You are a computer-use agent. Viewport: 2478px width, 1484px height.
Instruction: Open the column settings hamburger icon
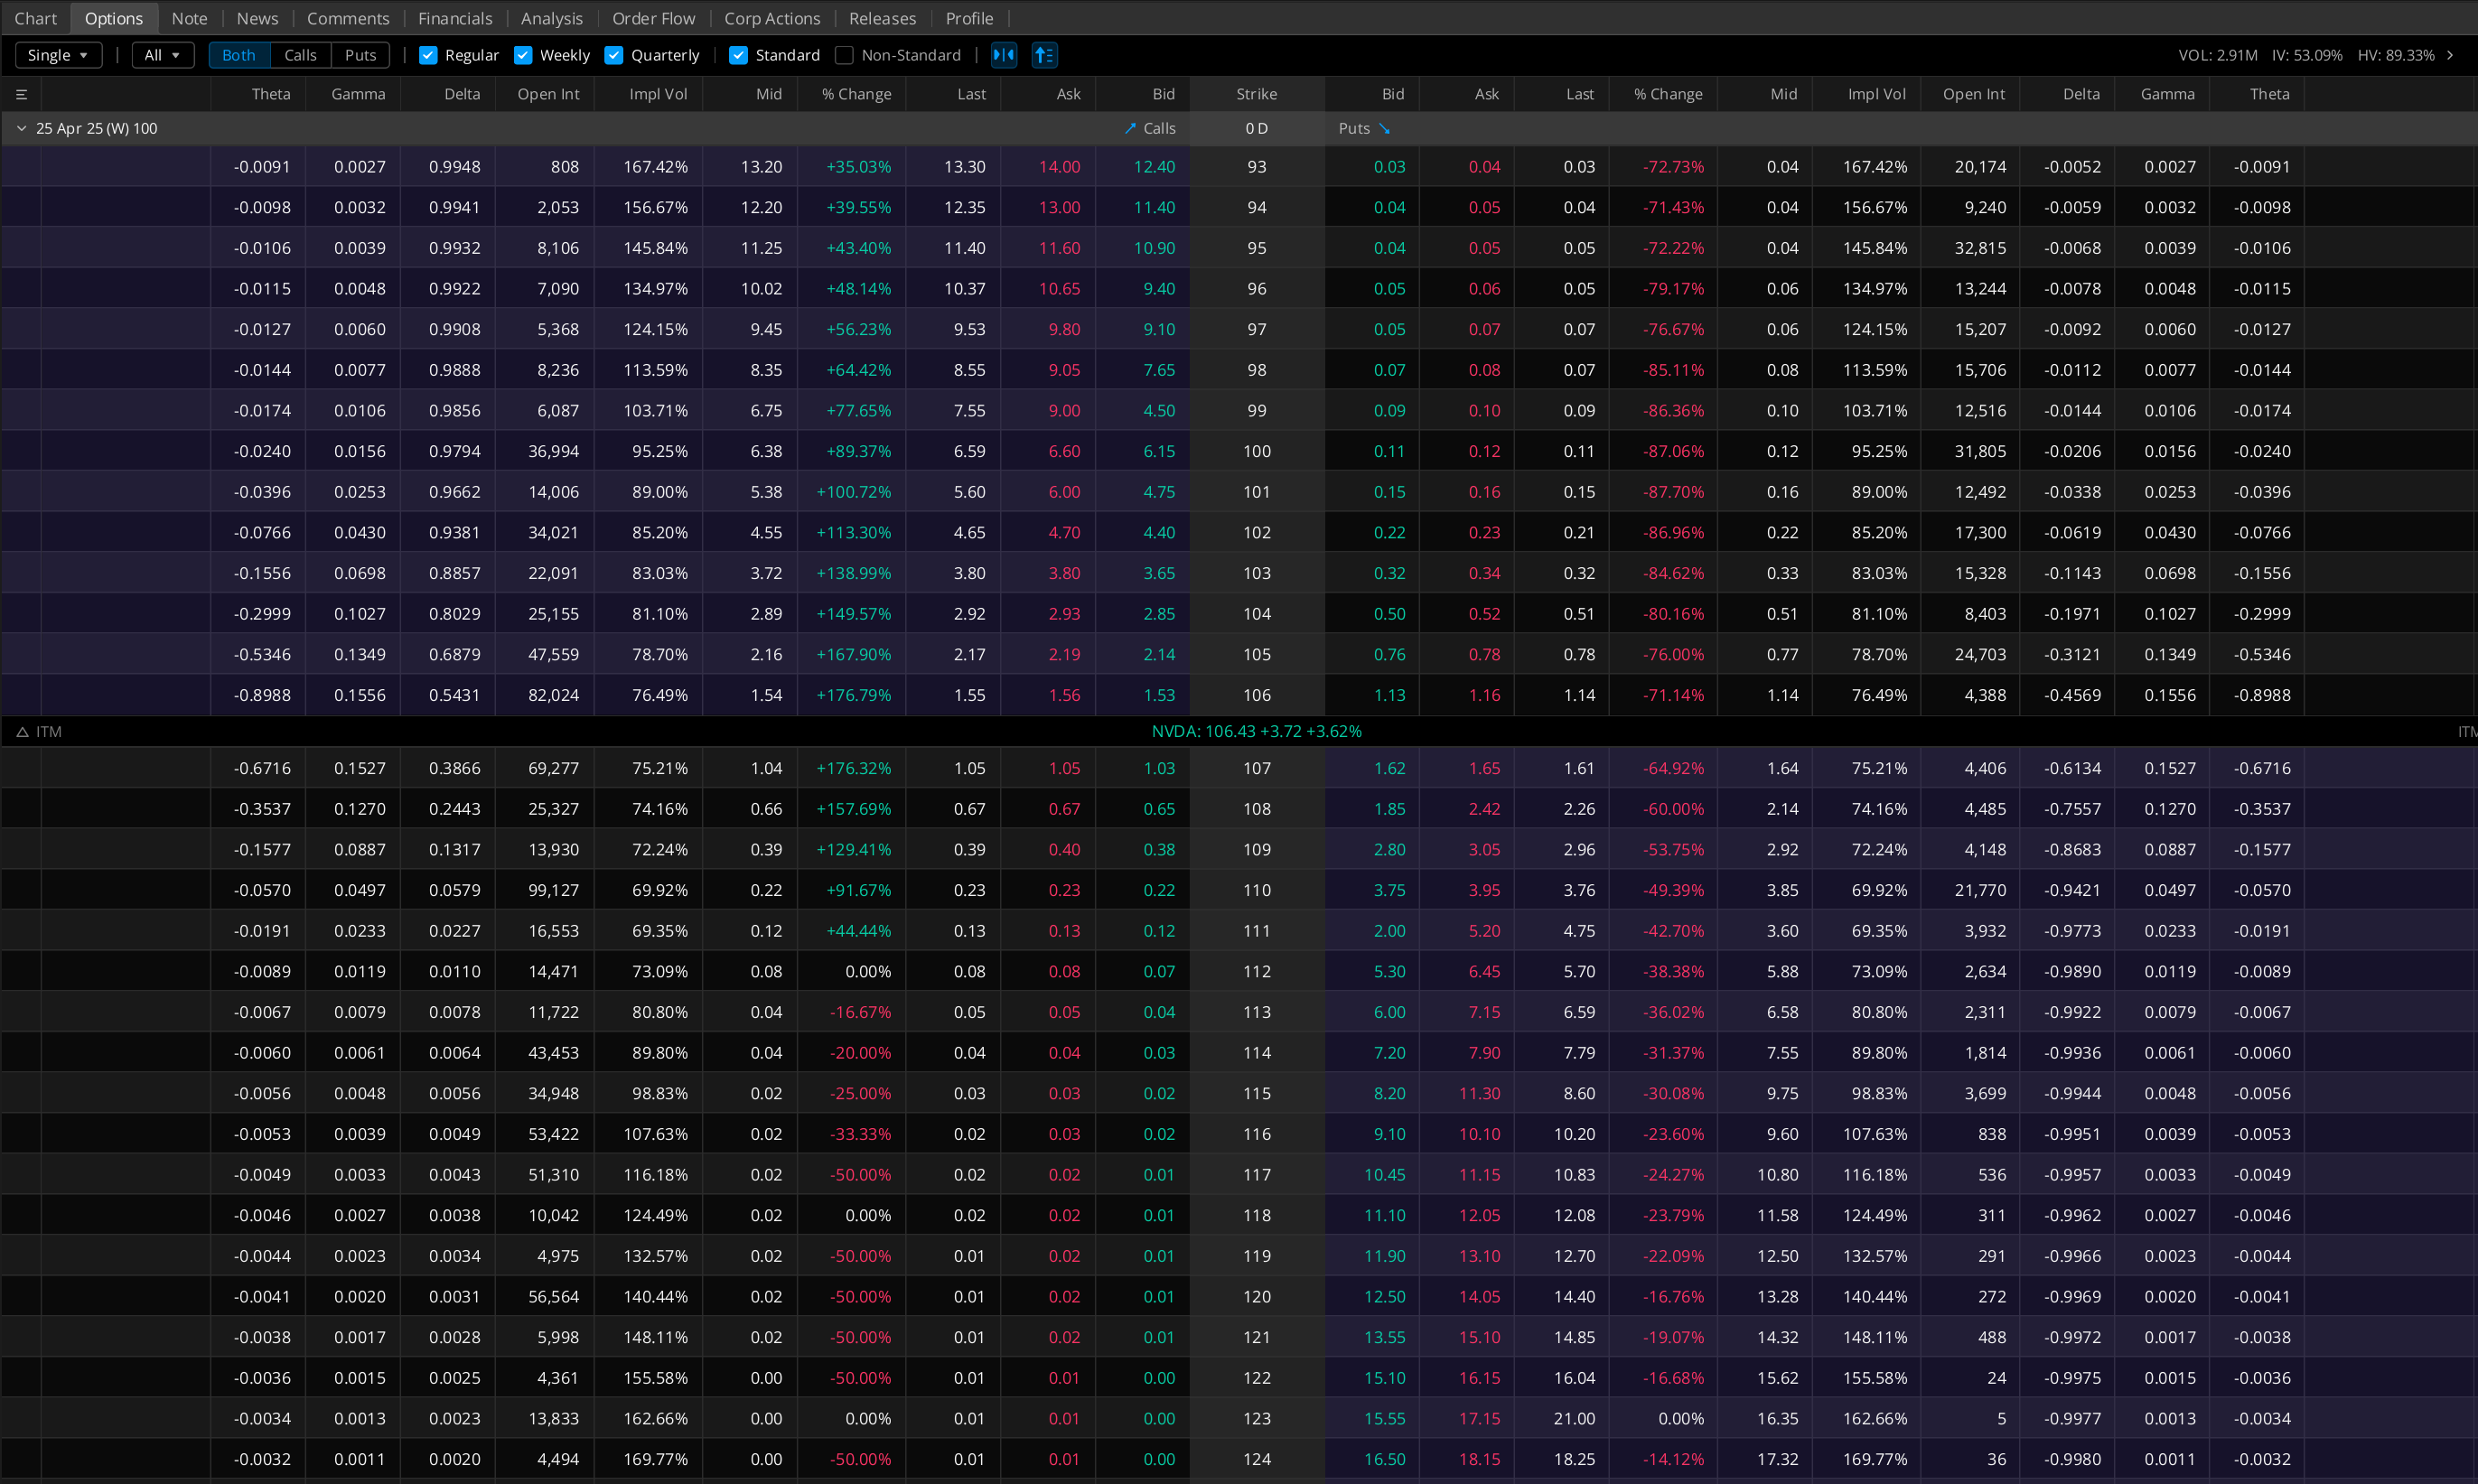point(21,94)
